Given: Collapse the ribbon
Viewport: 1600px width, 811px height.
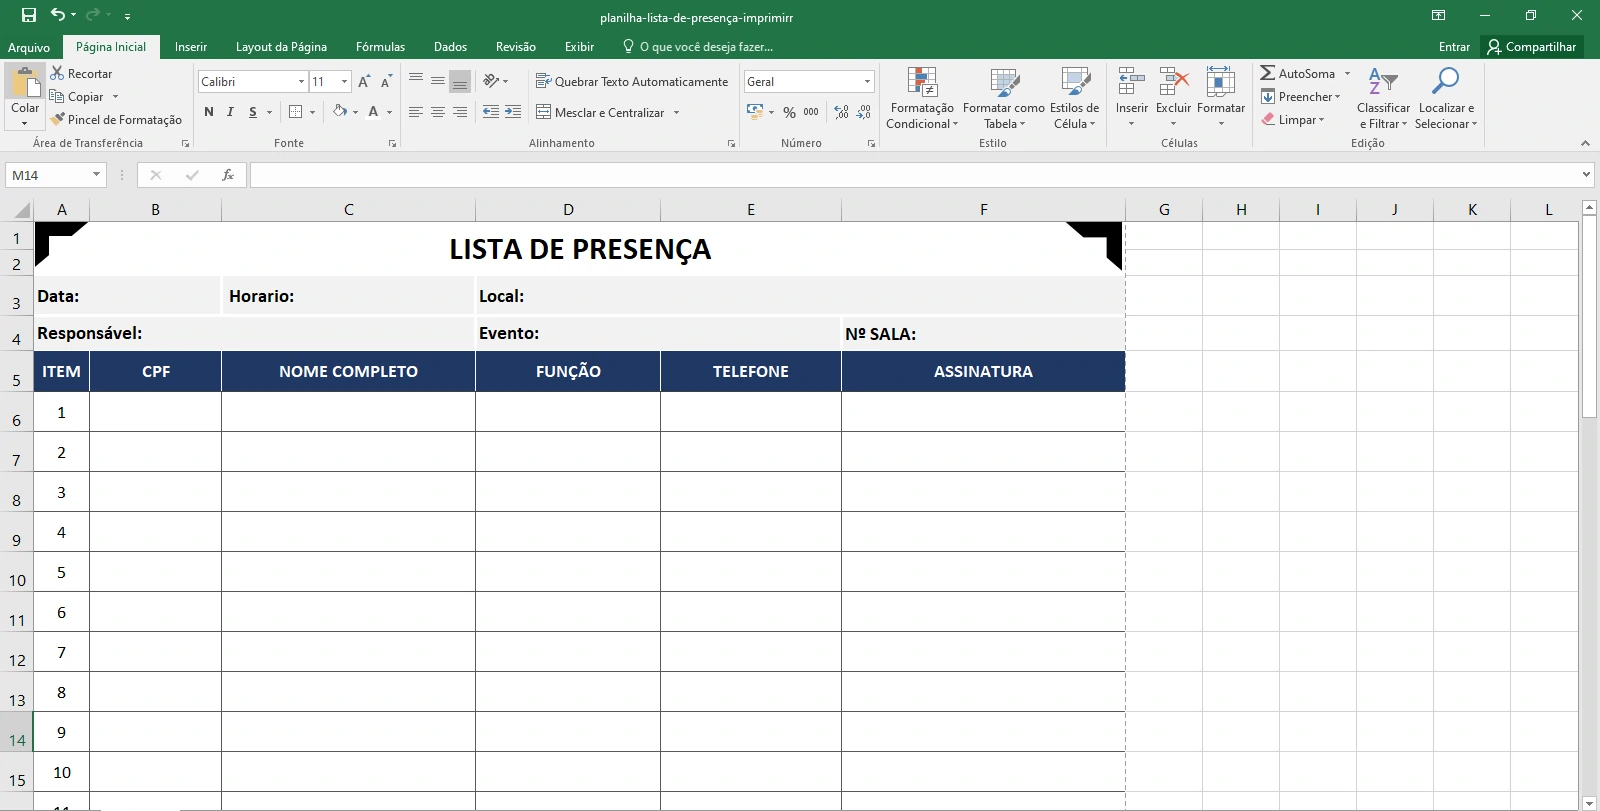Looking at the screenshot, I should (1585, 143).
